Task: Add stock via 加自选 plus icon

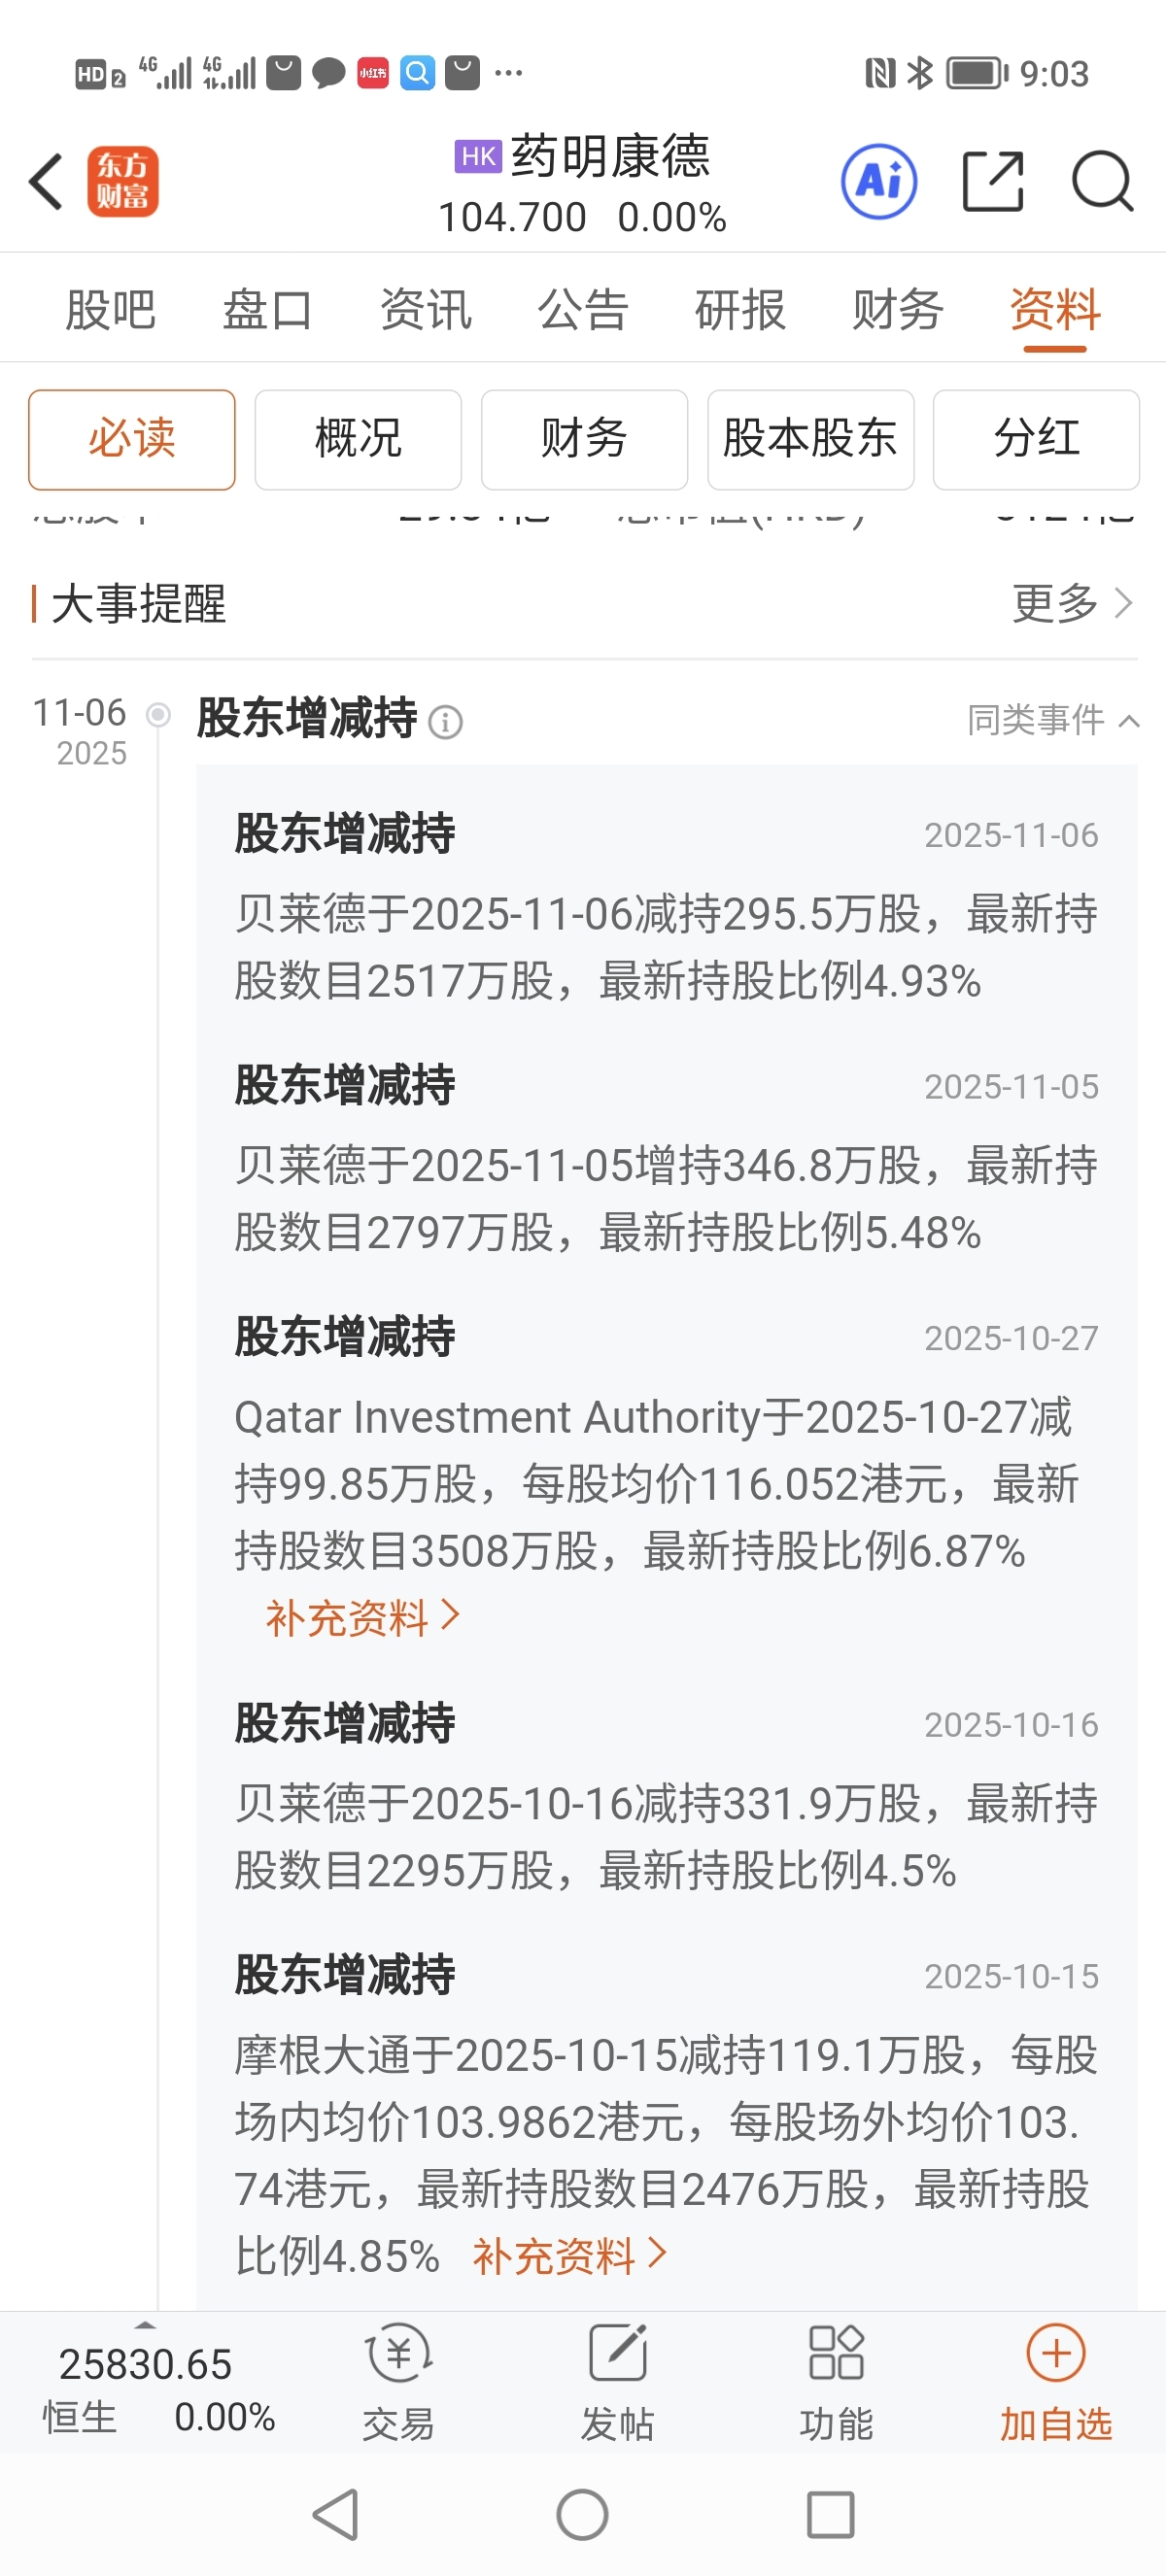Action: 1056,2353
